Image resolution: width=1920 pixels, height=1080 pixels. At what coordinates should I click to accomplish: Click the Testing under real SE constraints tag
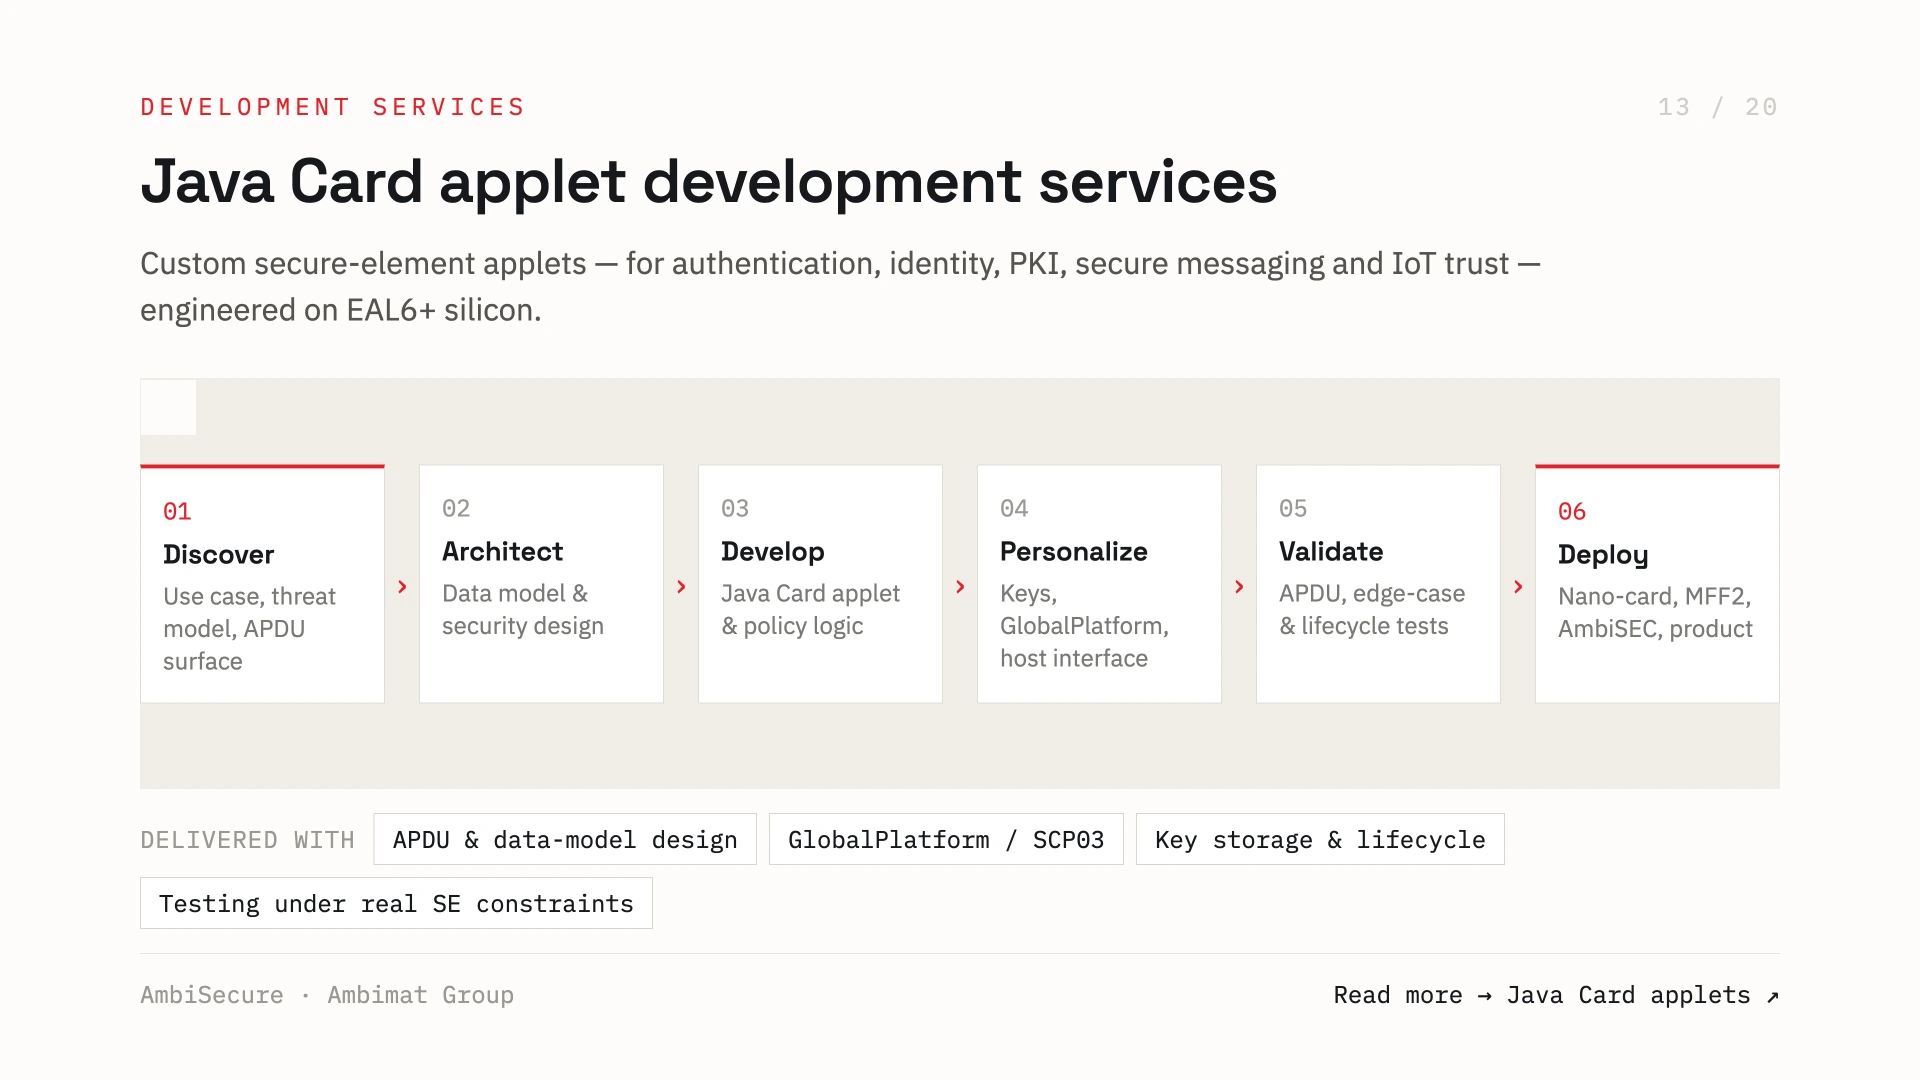click(396, 903)
